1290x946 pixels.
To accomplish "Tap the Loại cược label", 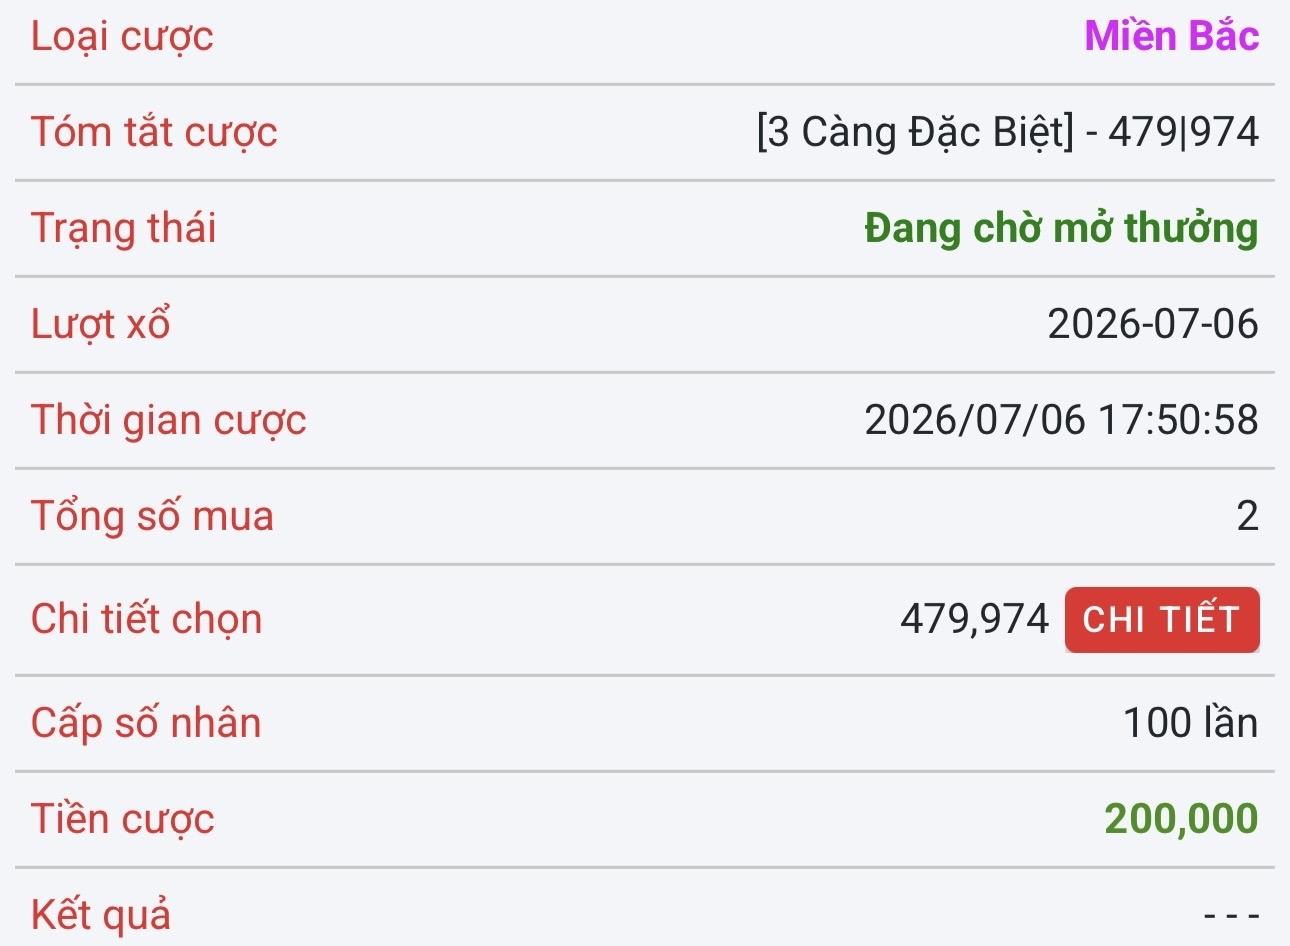I will tap(122, 37).
